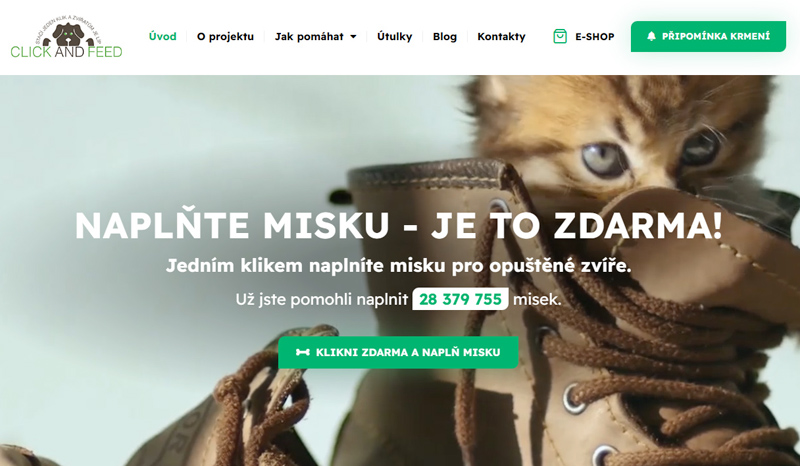This screenshot has width=800, height=466.
Task: Click the E-SHOP shopping bag icon
Action: coord(560,36)
